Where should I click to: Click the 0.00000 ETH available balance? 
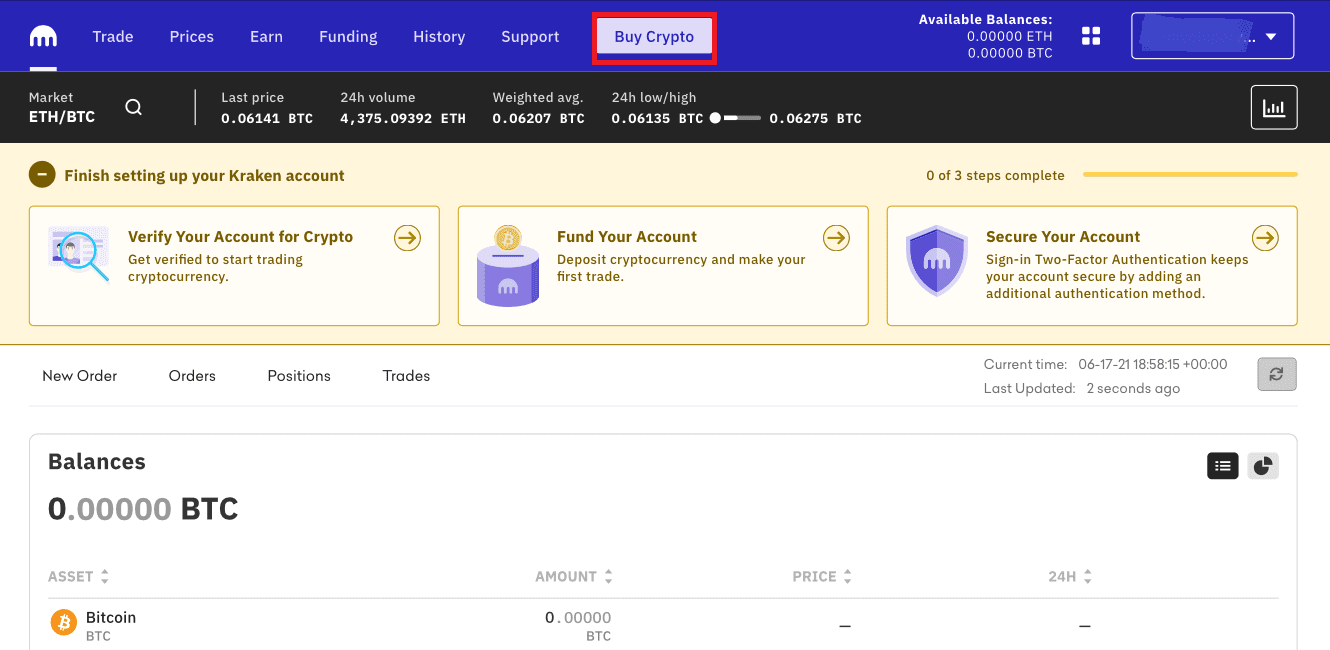(x=1010, y=36)
